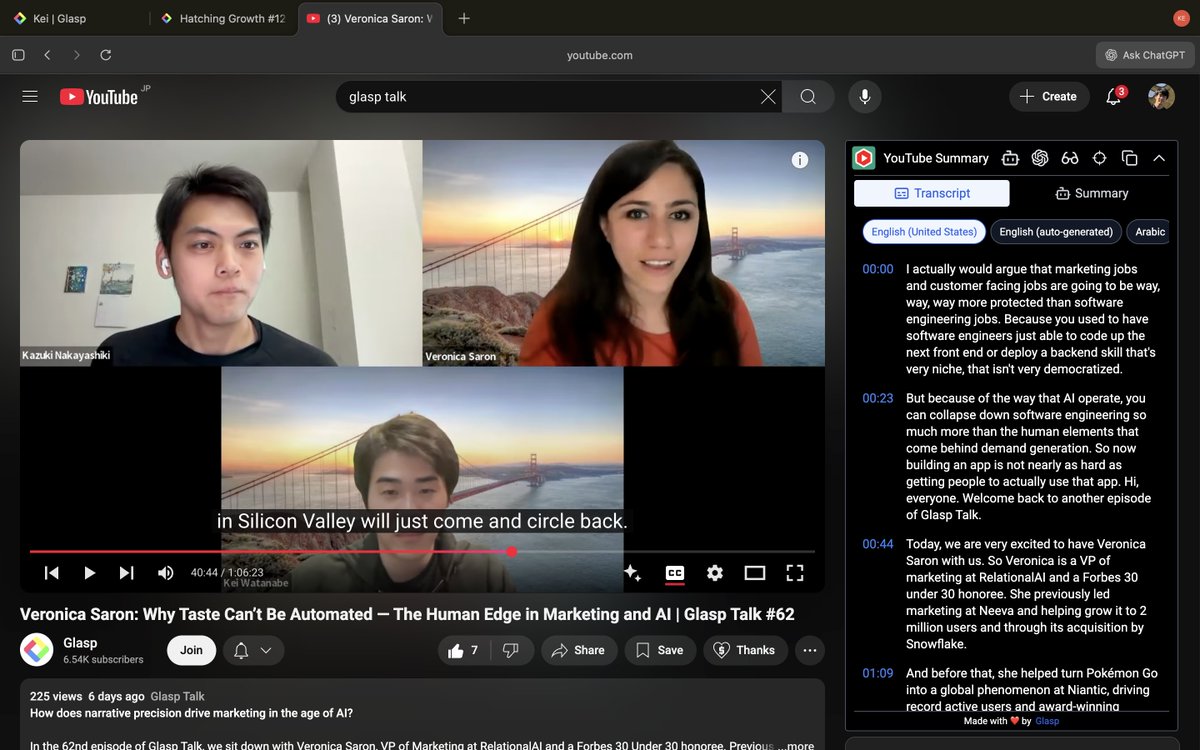This screenshot has width=1200, height=750.
Task: Click AI robot summary icon in panel header
Action: pos(1010,158)
